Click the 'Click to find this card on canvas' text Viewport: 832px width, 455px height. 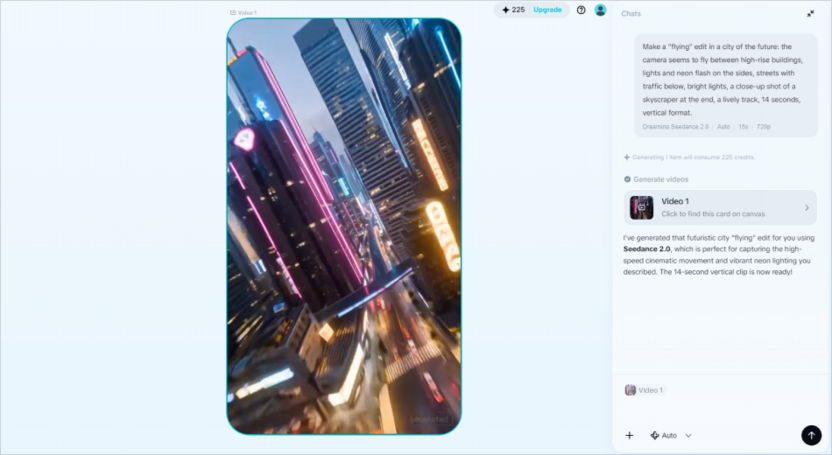tap(713, 214)
